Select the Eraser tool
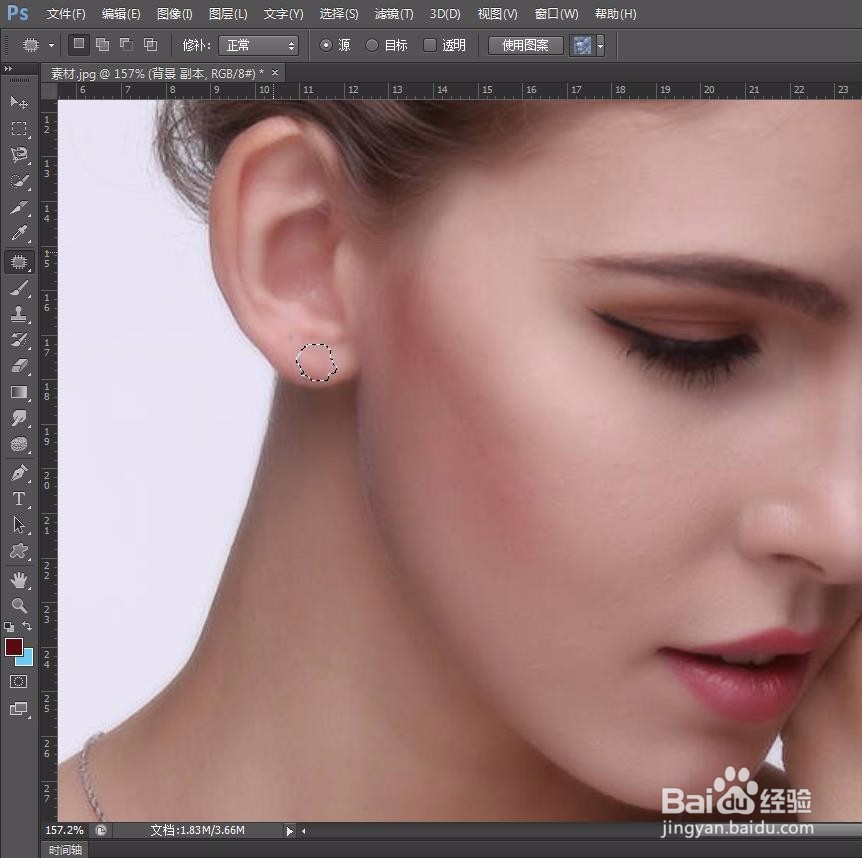This screenshot has height=858, width=862. coord(19,367)
